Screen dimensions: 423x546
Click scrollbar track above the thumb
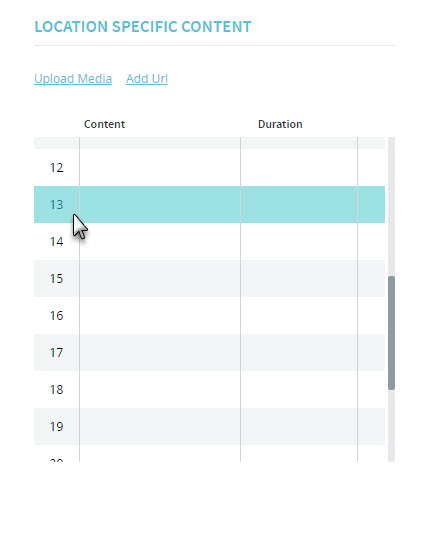[x=391, y=206]
